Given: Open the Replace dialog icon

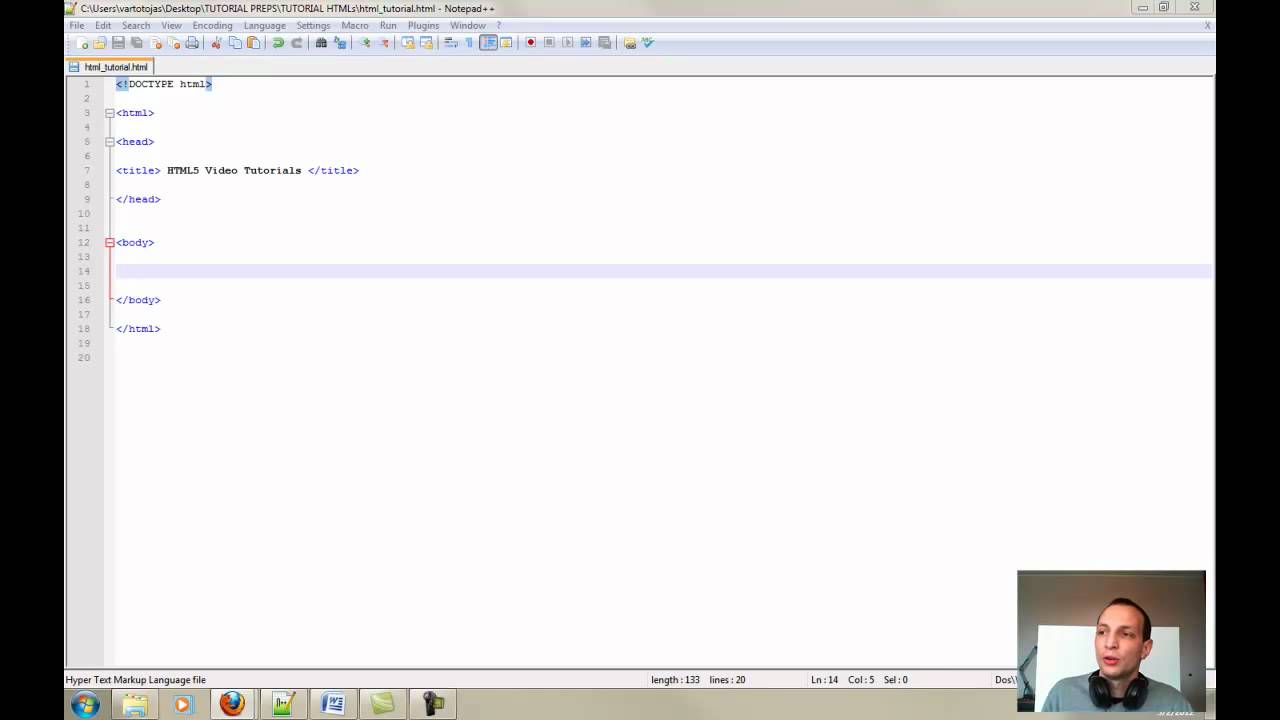Looking at the screenshot, I should (x=340, y=43).
